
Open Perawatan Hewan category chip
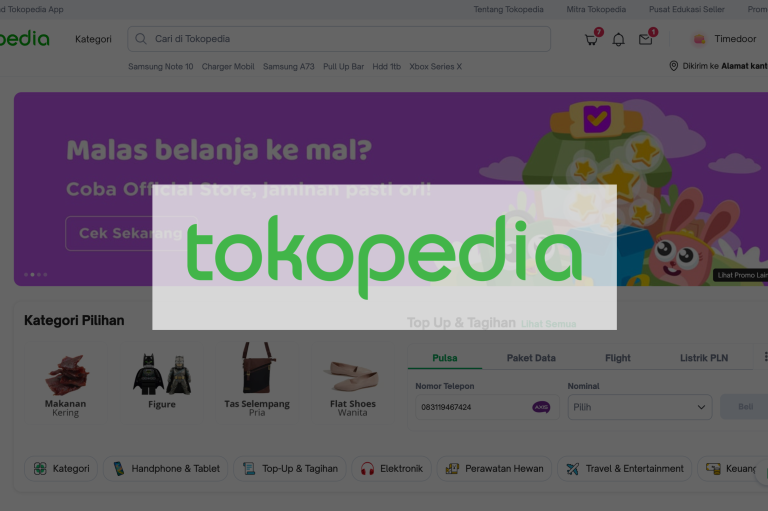(494, 468)
